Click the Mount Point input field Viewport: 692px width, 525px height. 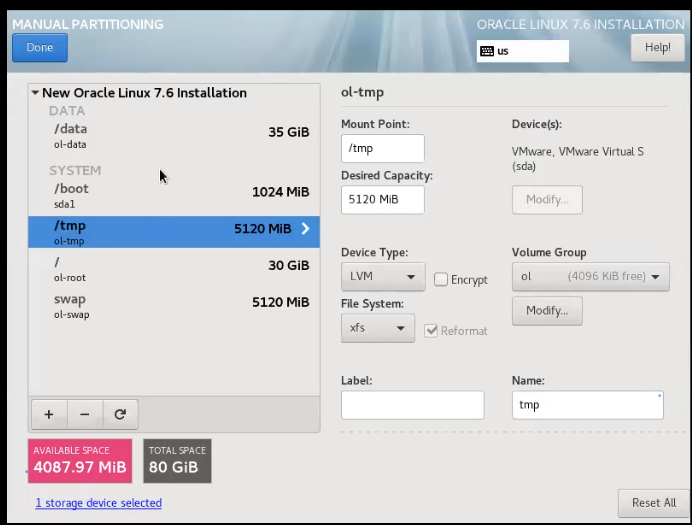(383, 148)
